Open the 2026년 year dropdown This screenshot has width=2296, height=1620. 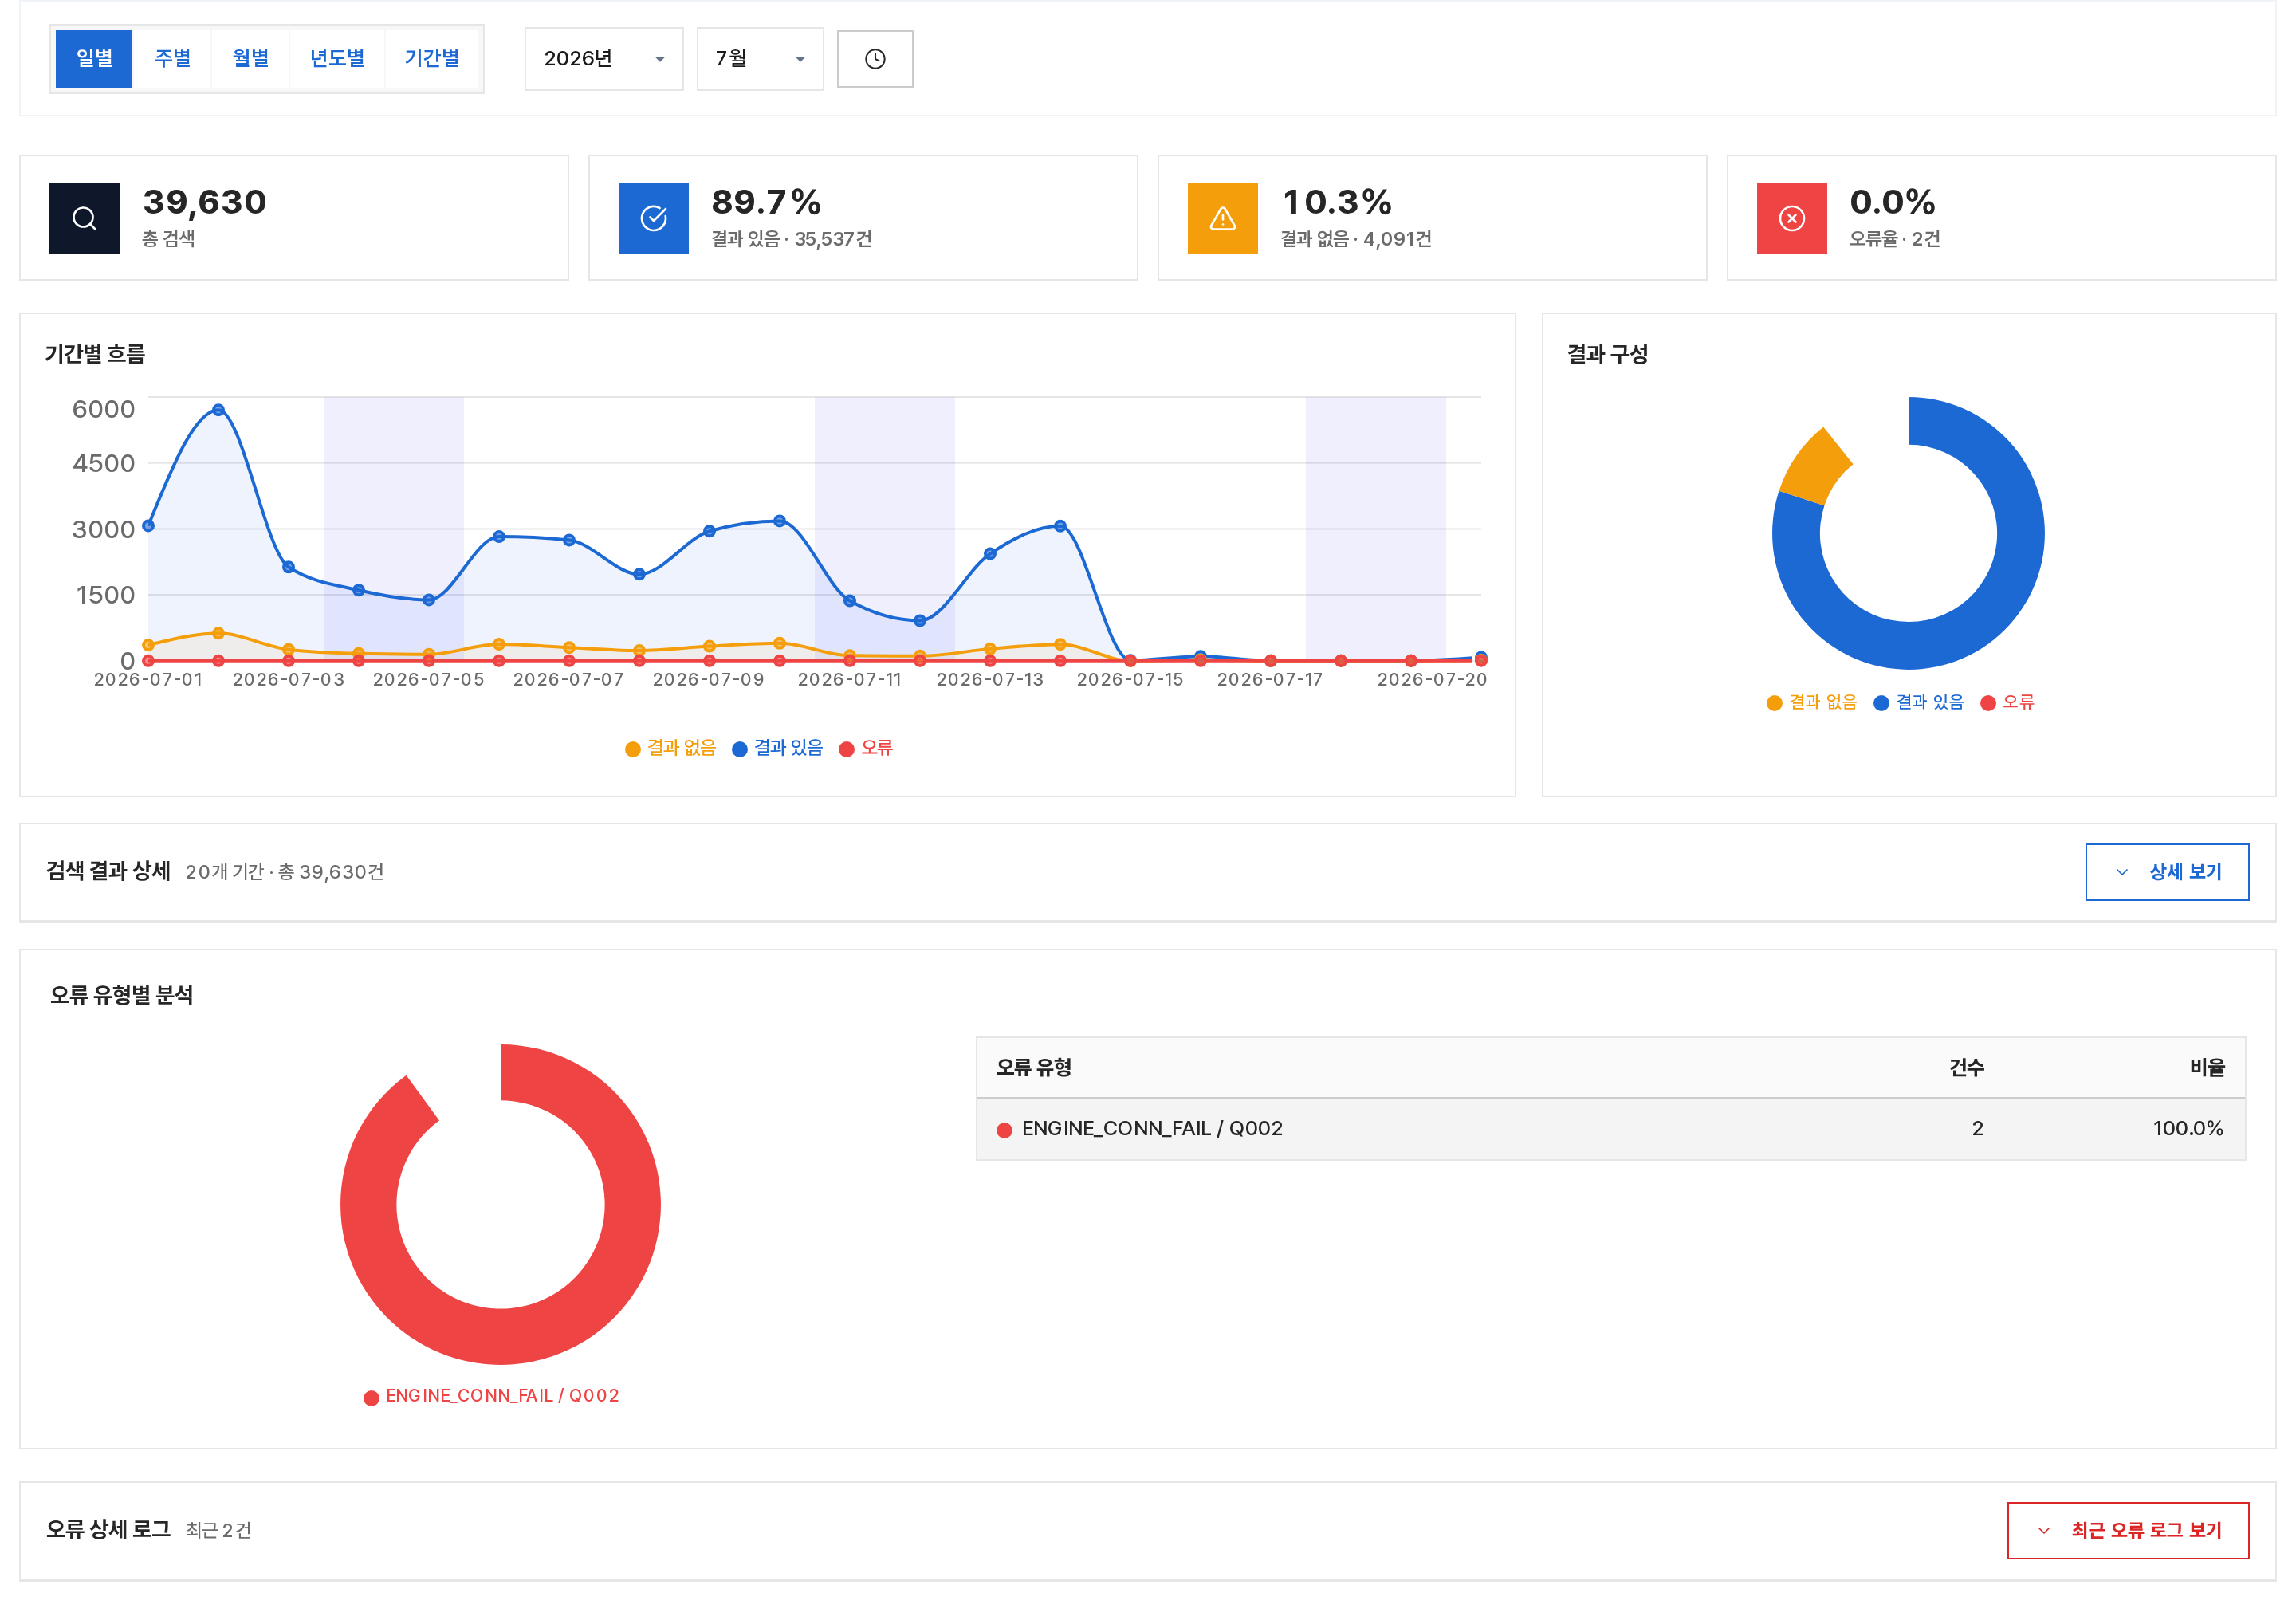click(604, 59)
